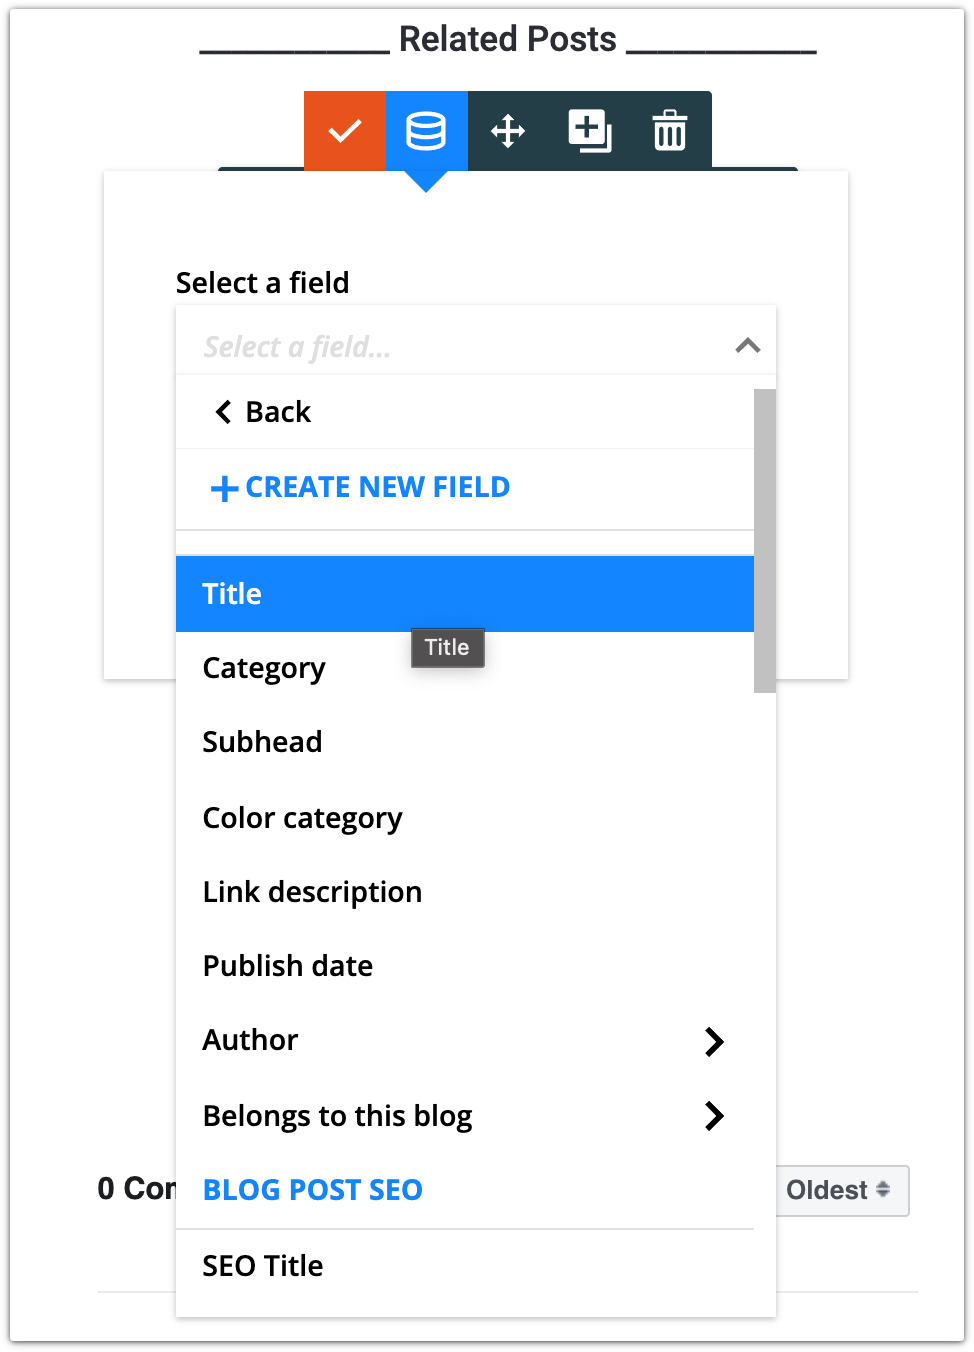Click the move arrows icon
The width and height of the screenshot is (974, 1352).
click(x=508, y=131)
